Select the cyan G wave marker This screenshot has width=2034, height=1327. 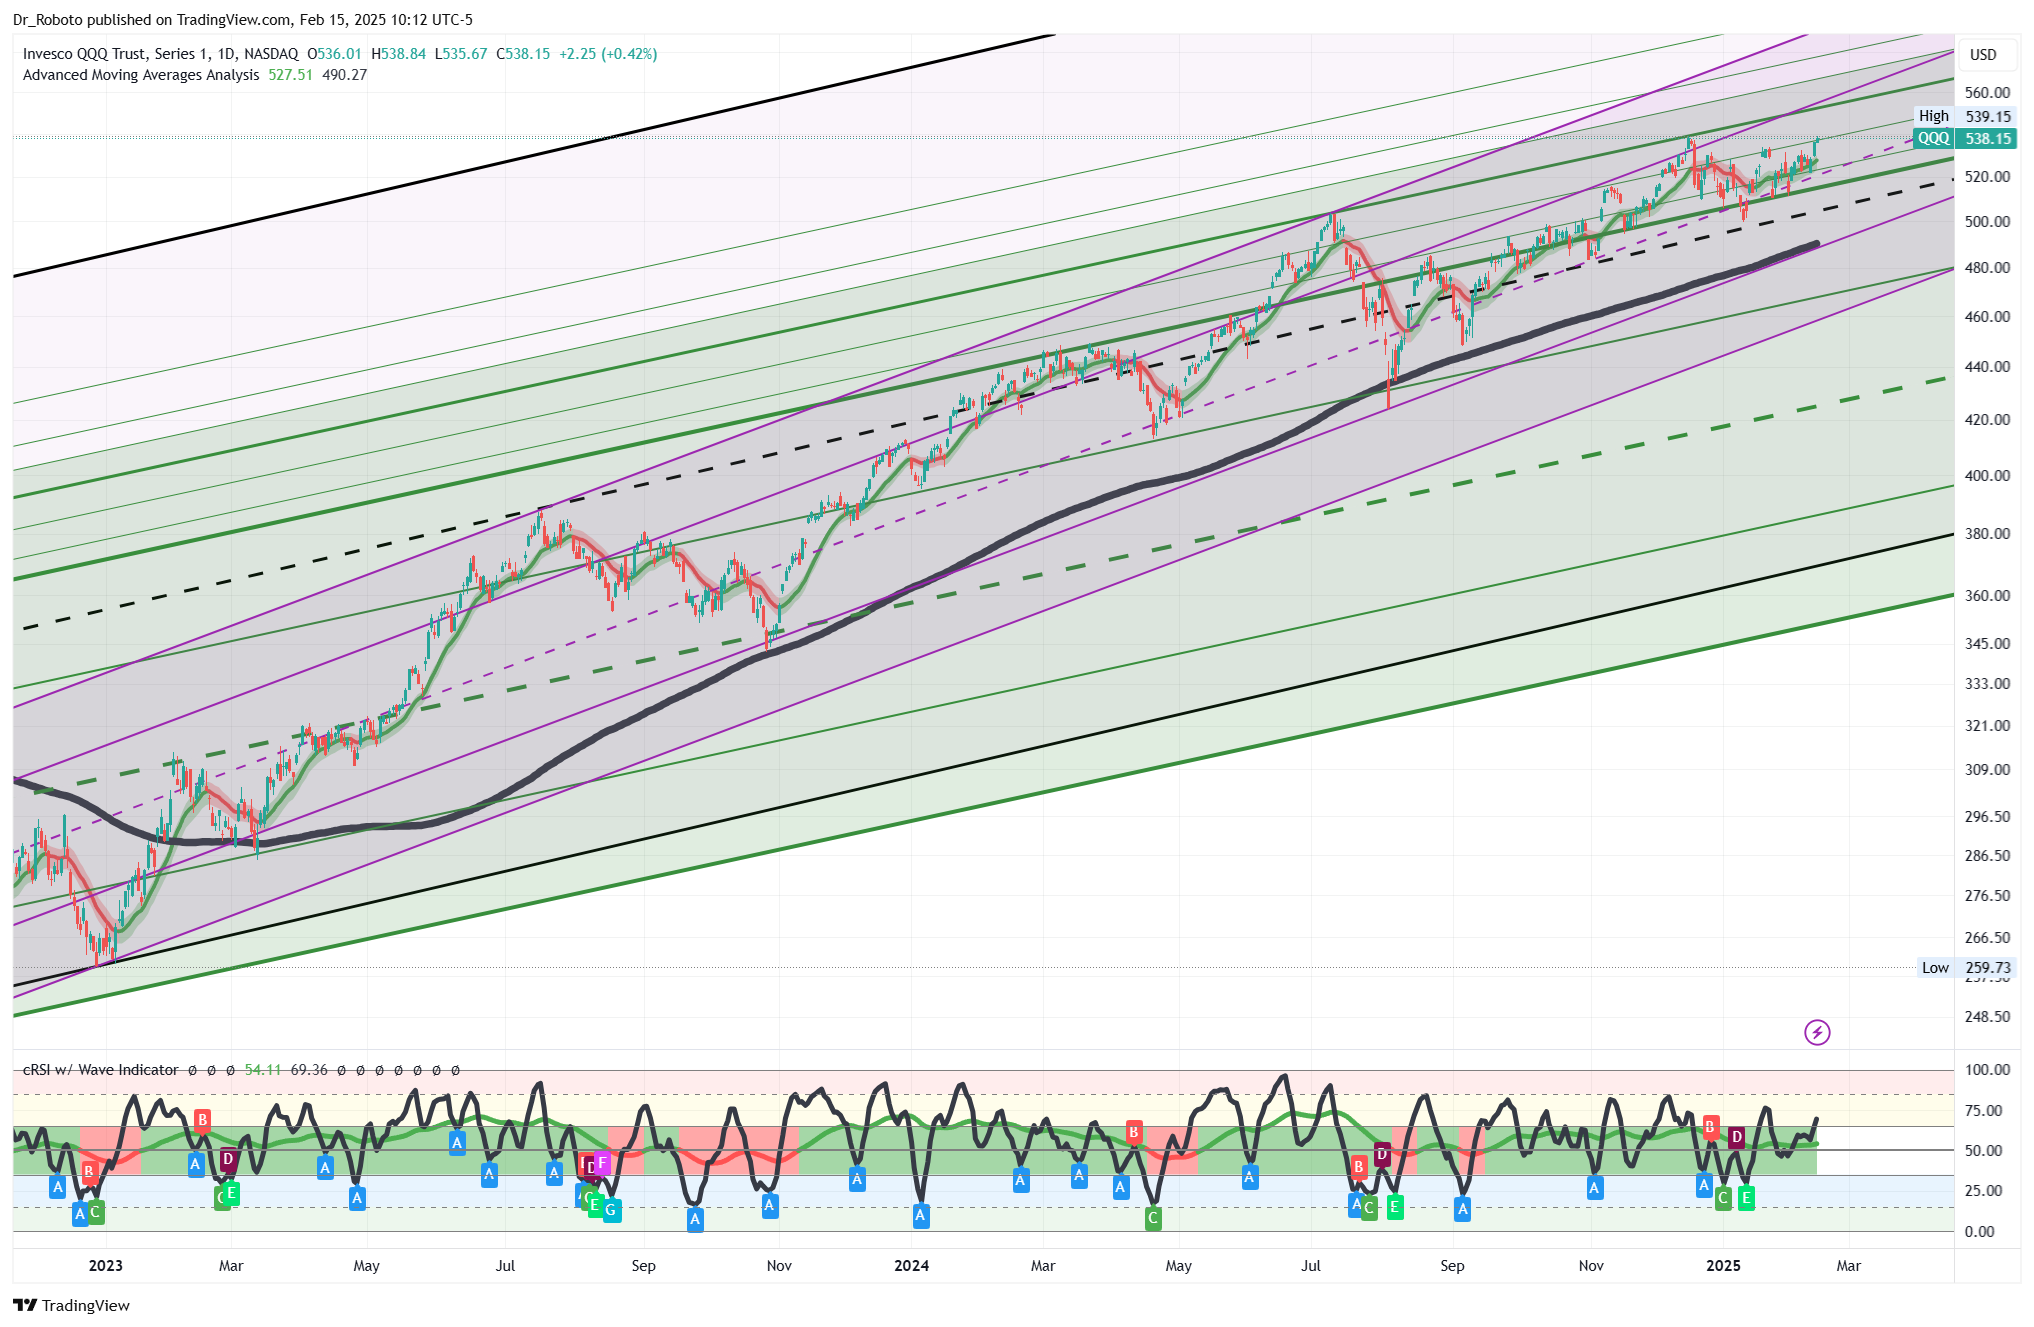[611, 1210]
